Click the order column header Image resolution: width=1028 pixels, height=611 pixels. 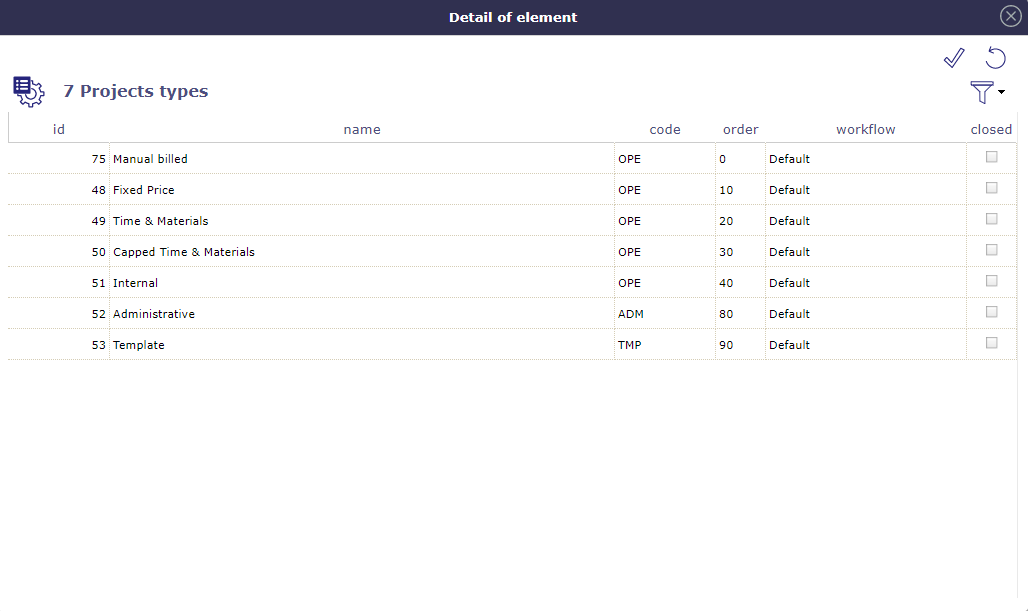pos(741,129)
